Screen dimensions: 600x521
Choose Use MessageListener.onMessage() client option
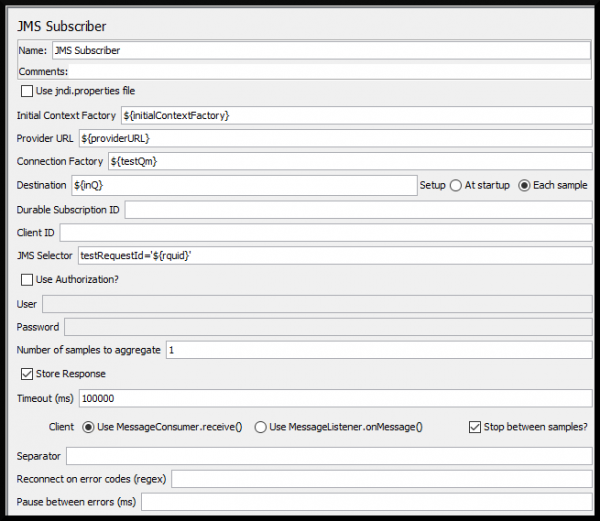coord(261,427)
